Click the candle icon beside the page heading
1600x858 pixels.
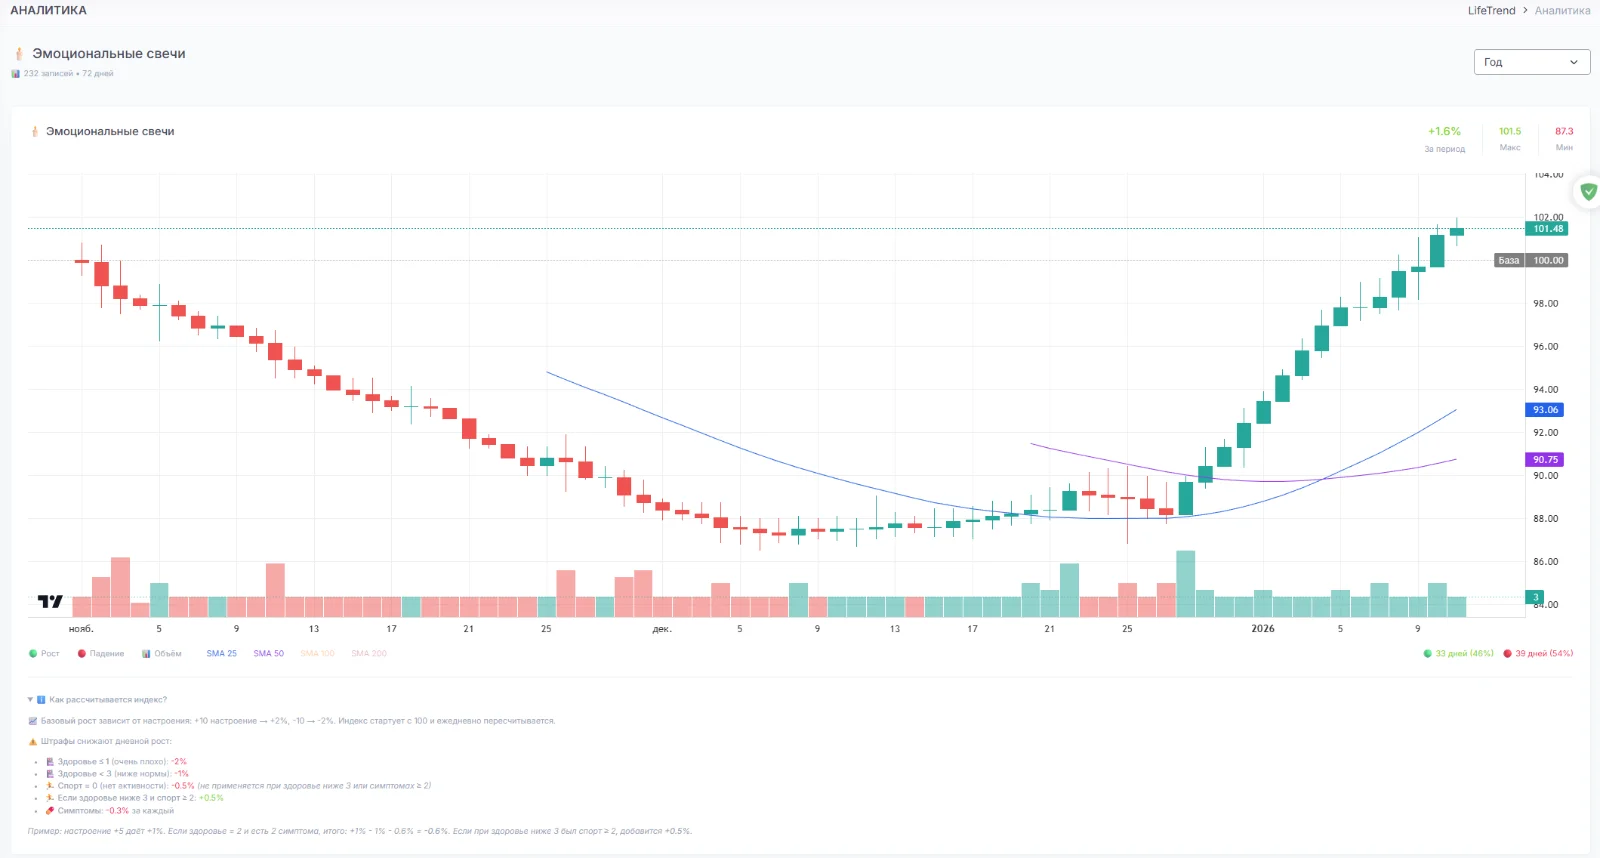(18, 54)
